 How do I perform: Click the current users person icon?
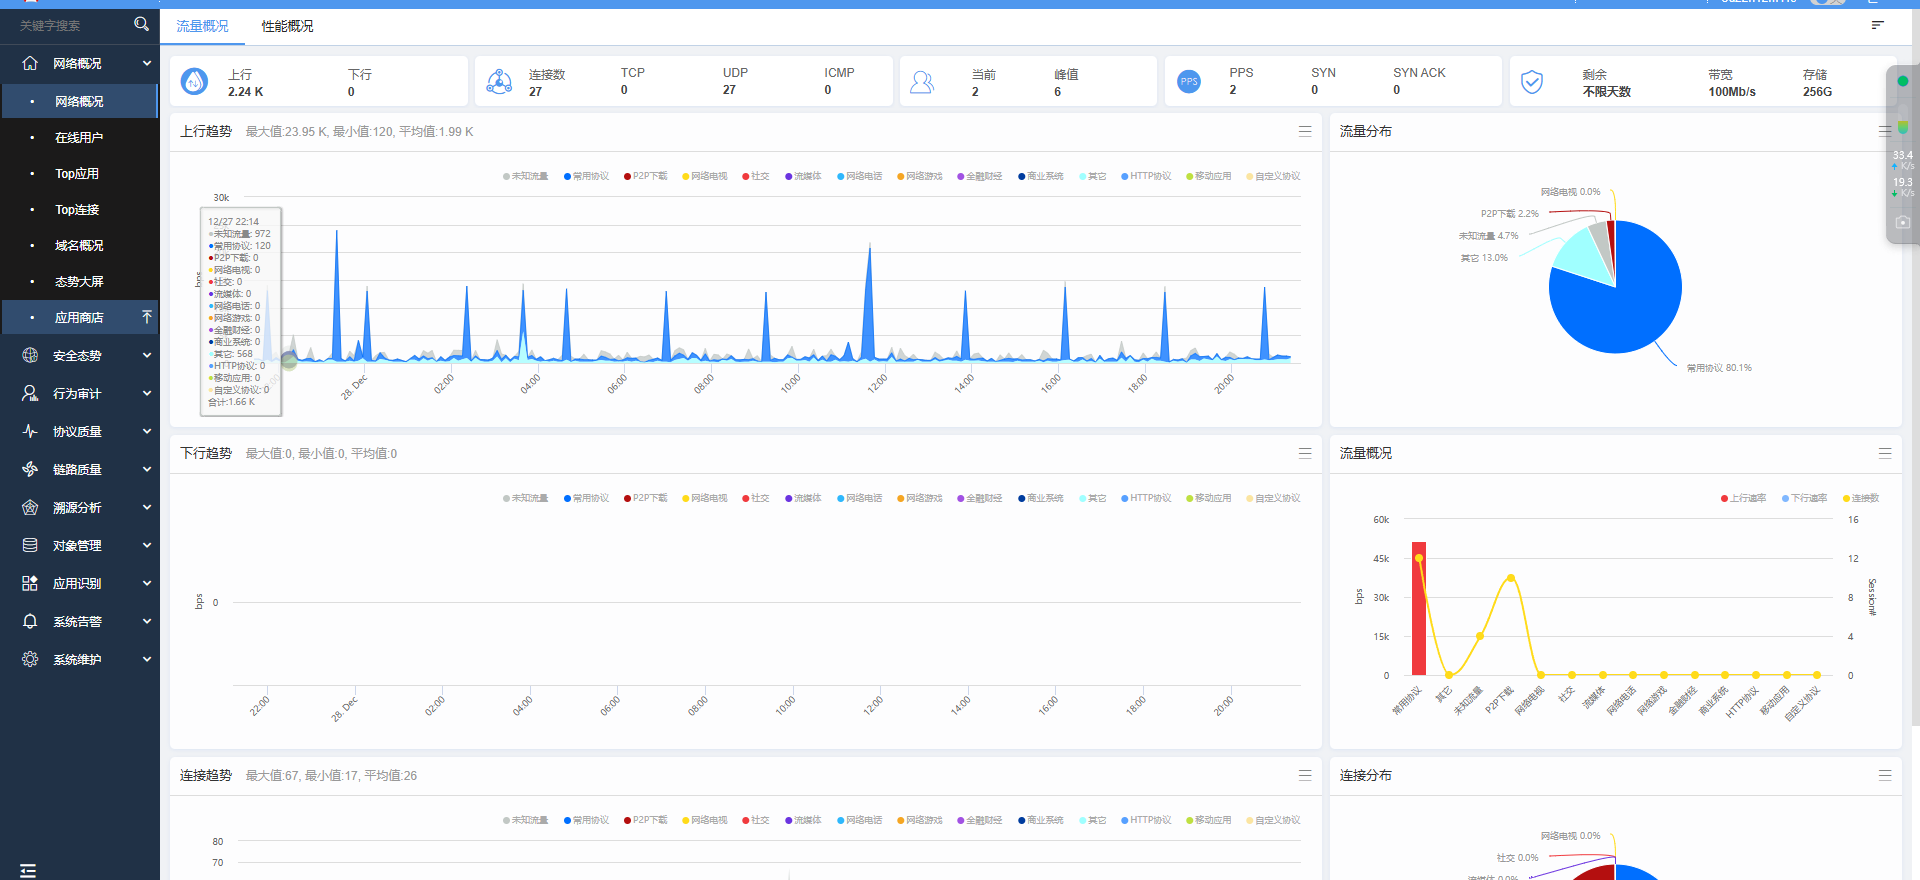922,82
